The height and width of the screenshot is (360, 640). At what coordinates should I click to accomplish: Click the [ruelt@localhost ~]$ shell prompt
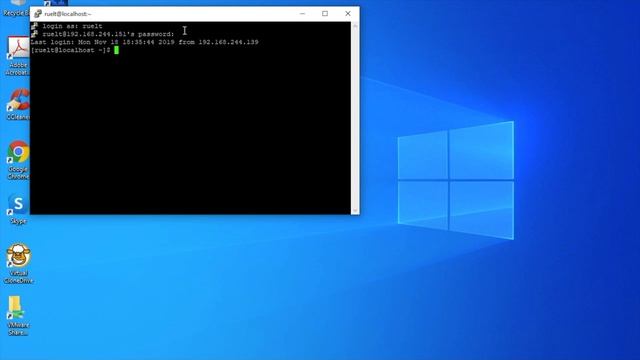point(71,50)
